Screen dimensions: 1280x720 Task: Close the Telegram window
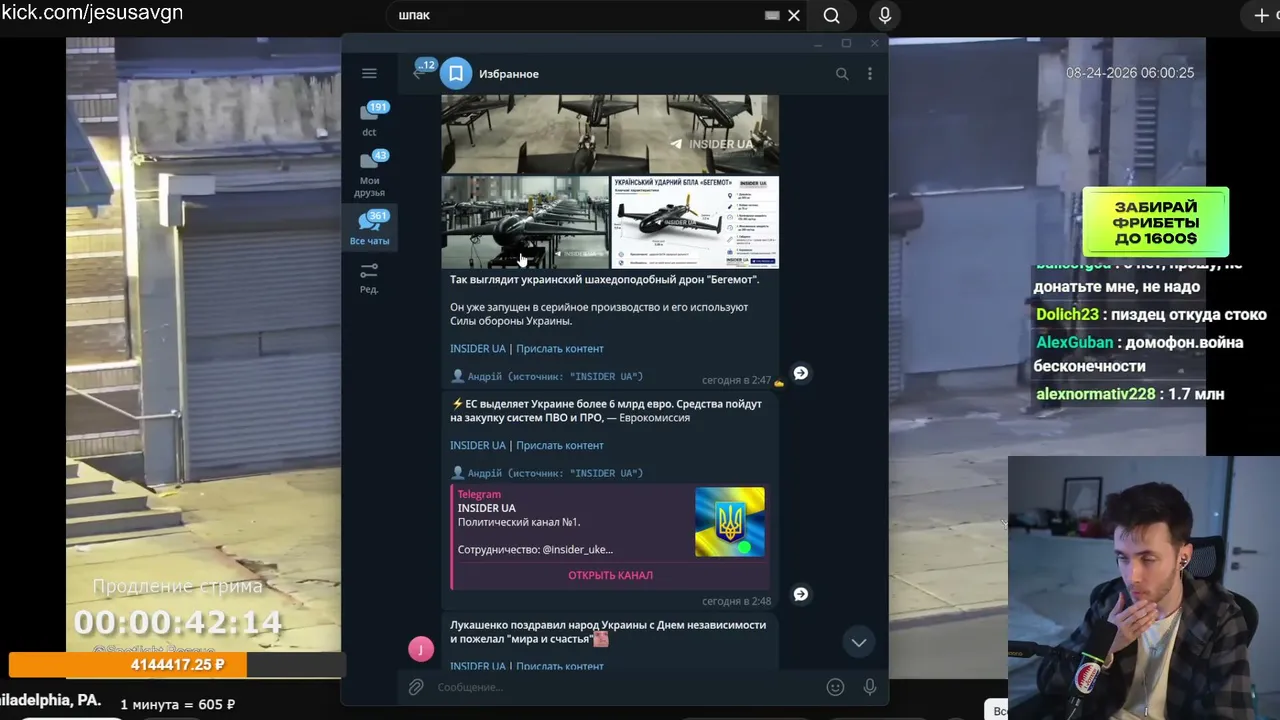[x=874, y=44]
